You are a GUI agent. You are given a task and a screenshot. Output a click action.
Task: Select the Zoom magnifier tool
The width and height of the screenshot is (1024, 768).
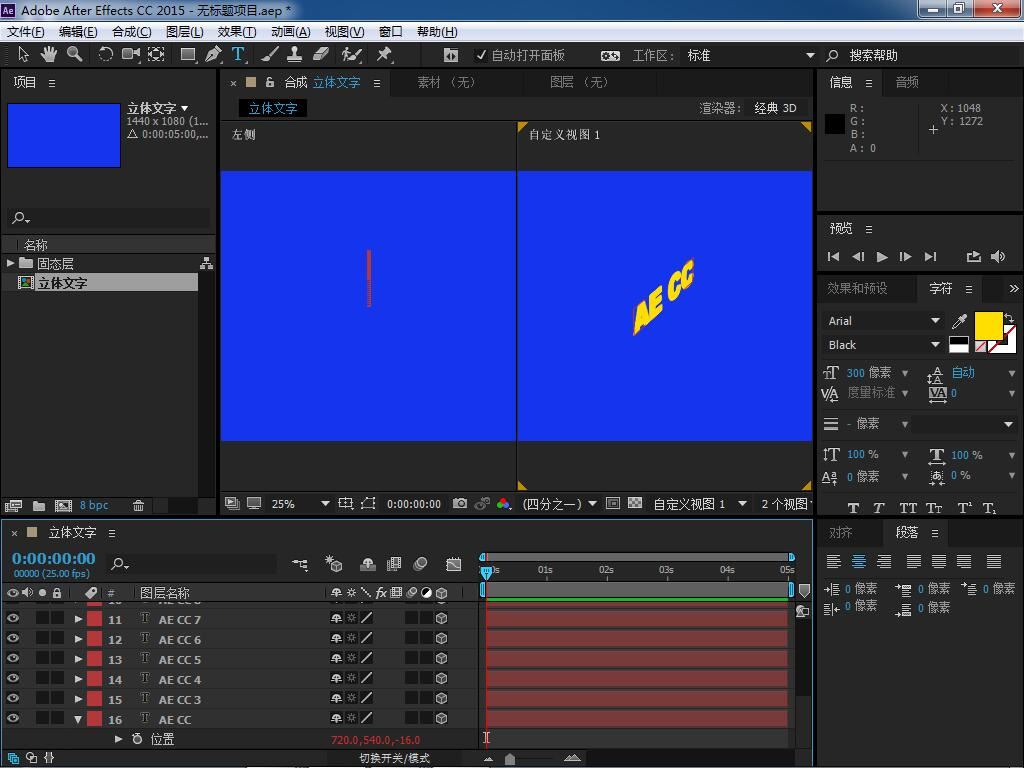(74, 55)
